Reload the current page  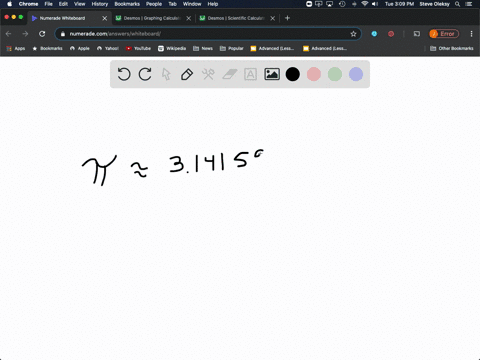42,34
